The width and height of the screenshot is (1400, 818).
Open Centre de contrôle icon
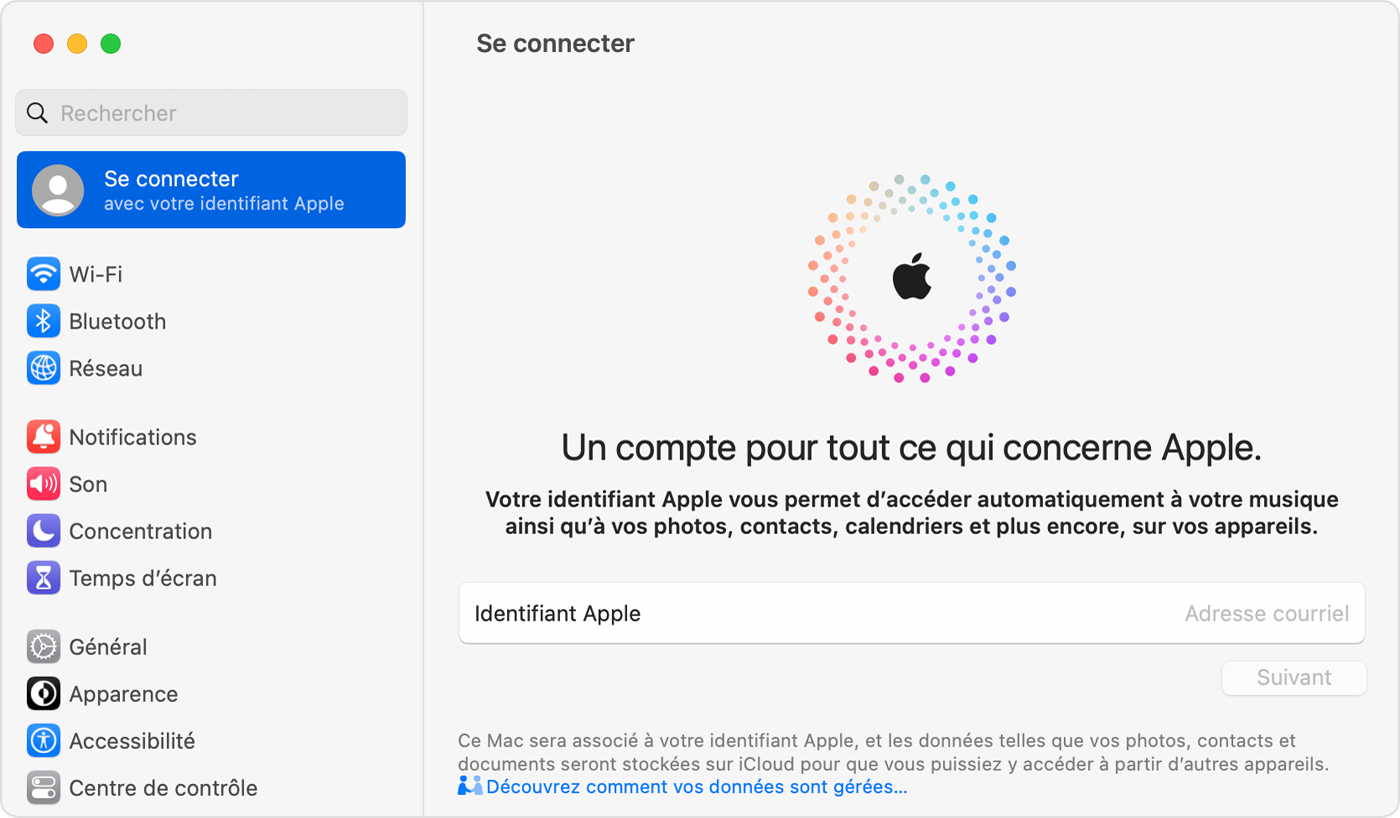click(43, 788)
